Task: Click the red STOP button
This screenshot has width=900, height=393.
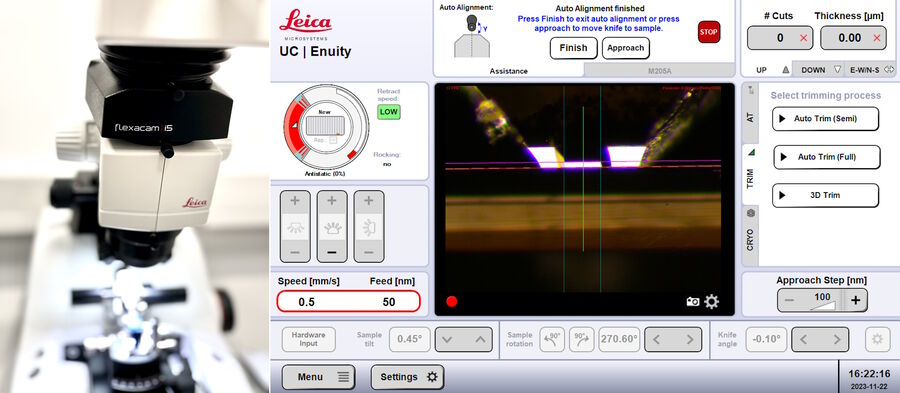Action: click(x=708, y=32)
